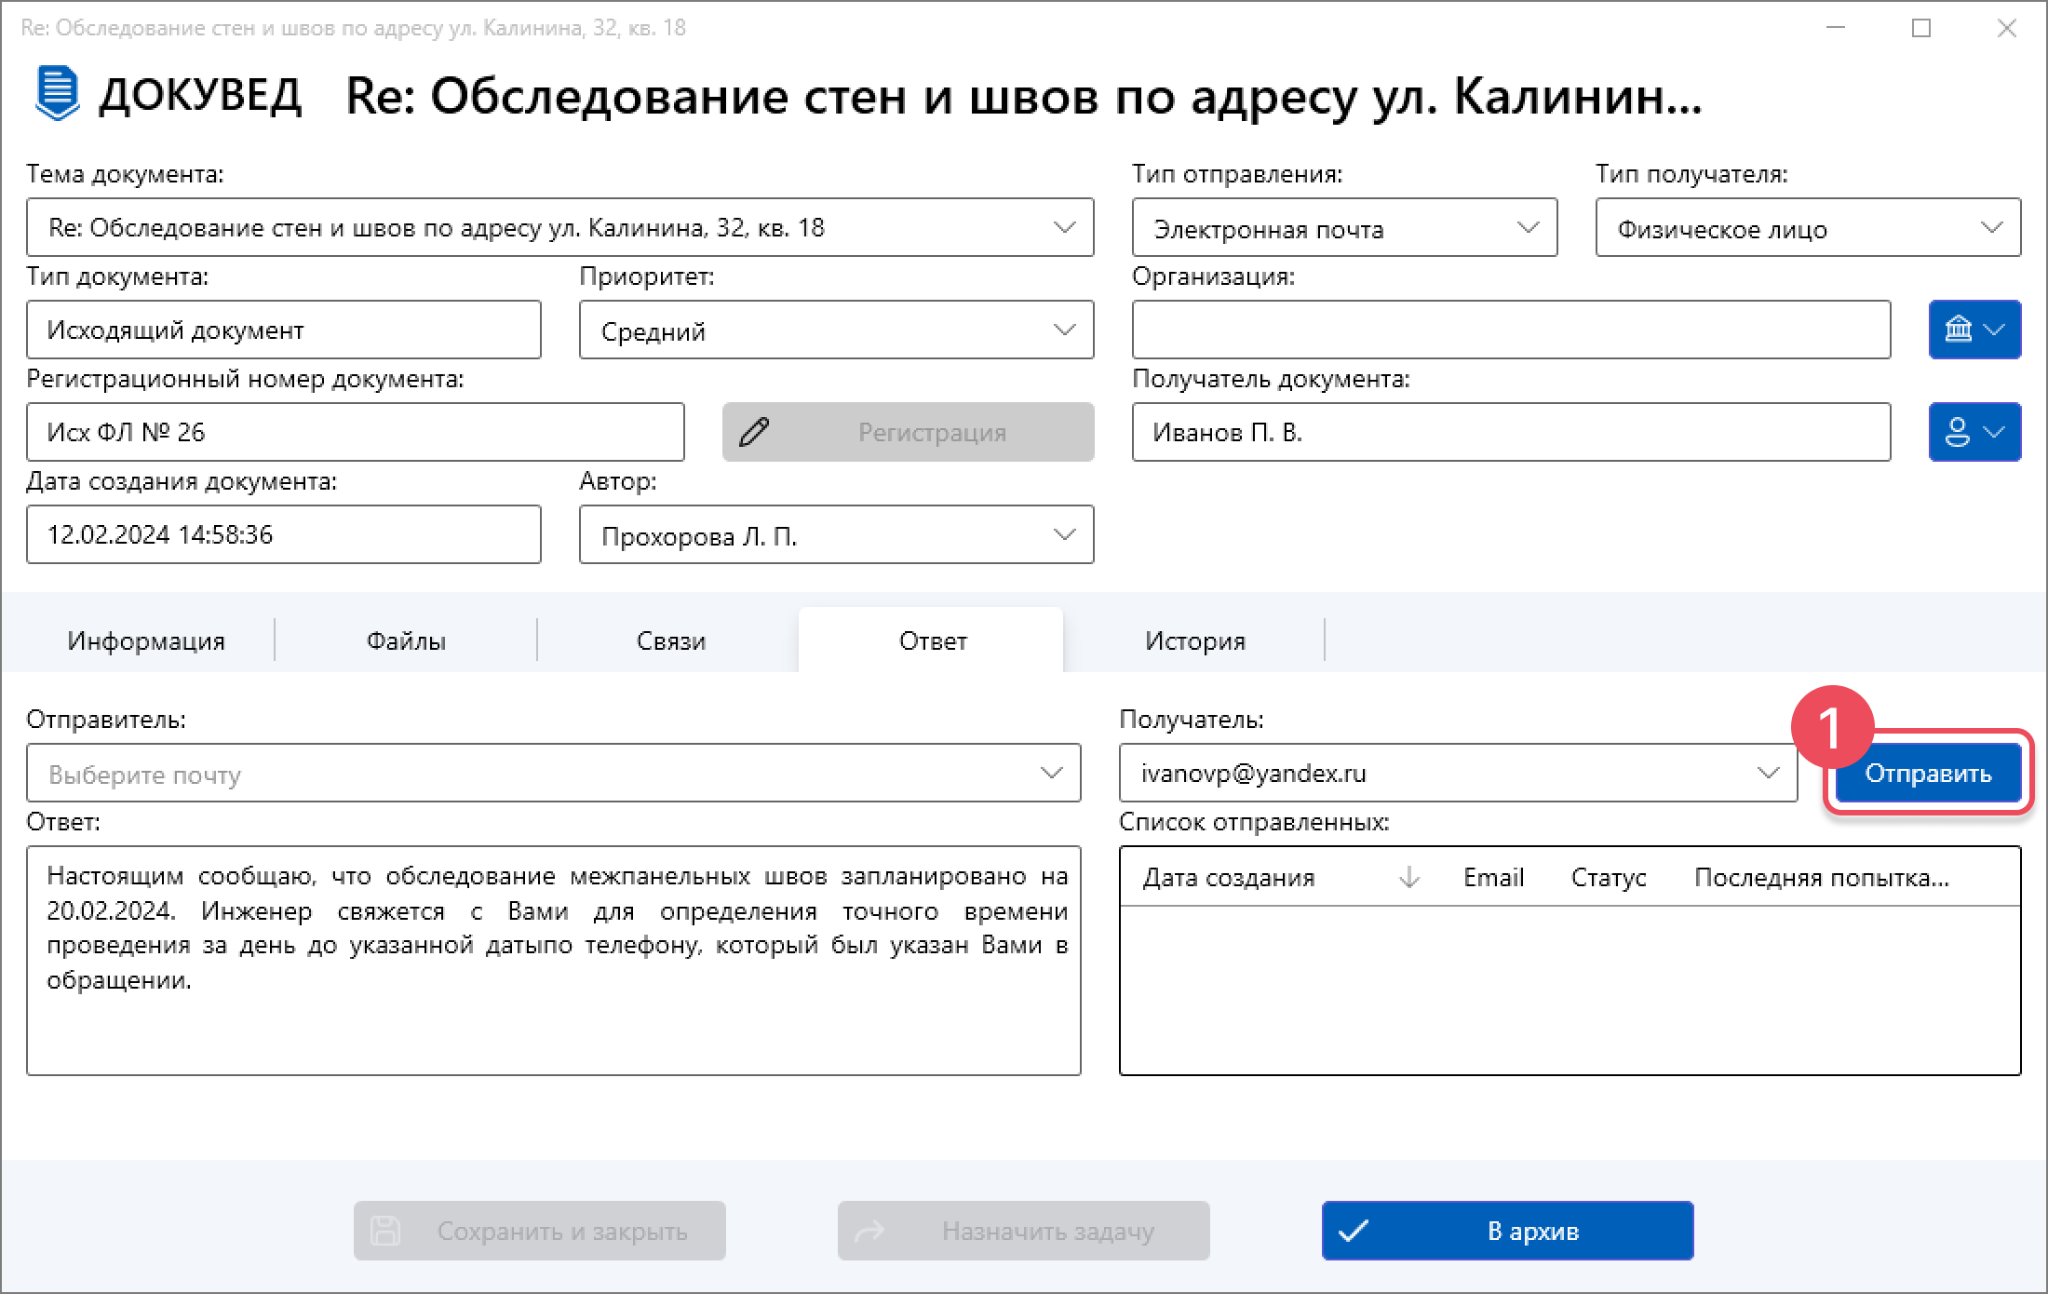Click Назначить задачу button

(1023, 1230)
